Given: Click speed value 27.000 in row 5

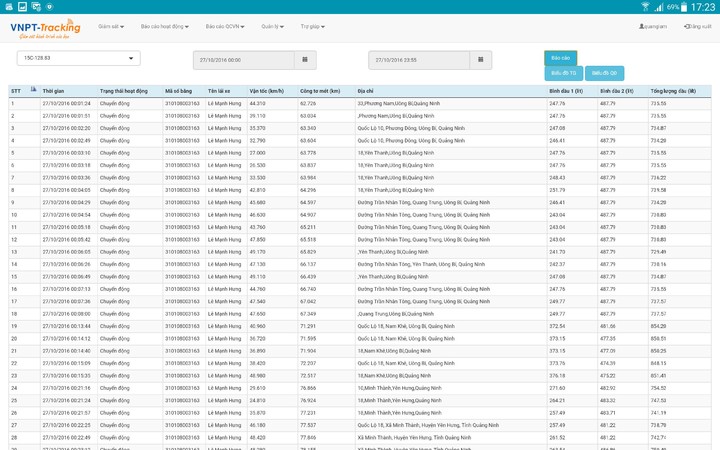Looking at the screenshot, I should pos(257,153).
